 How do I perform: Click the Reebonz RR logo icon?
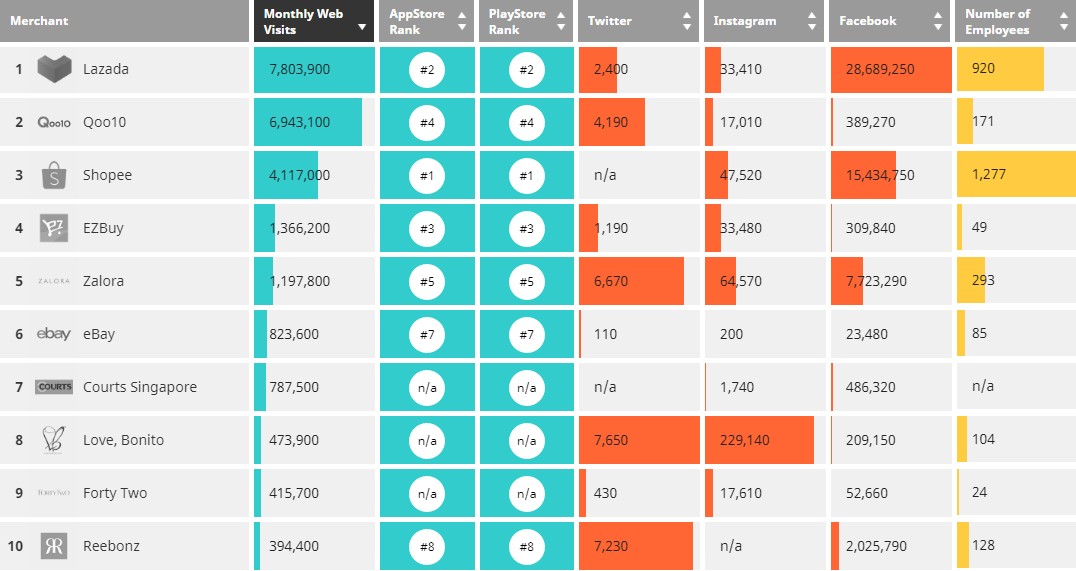tap(54, 546)
